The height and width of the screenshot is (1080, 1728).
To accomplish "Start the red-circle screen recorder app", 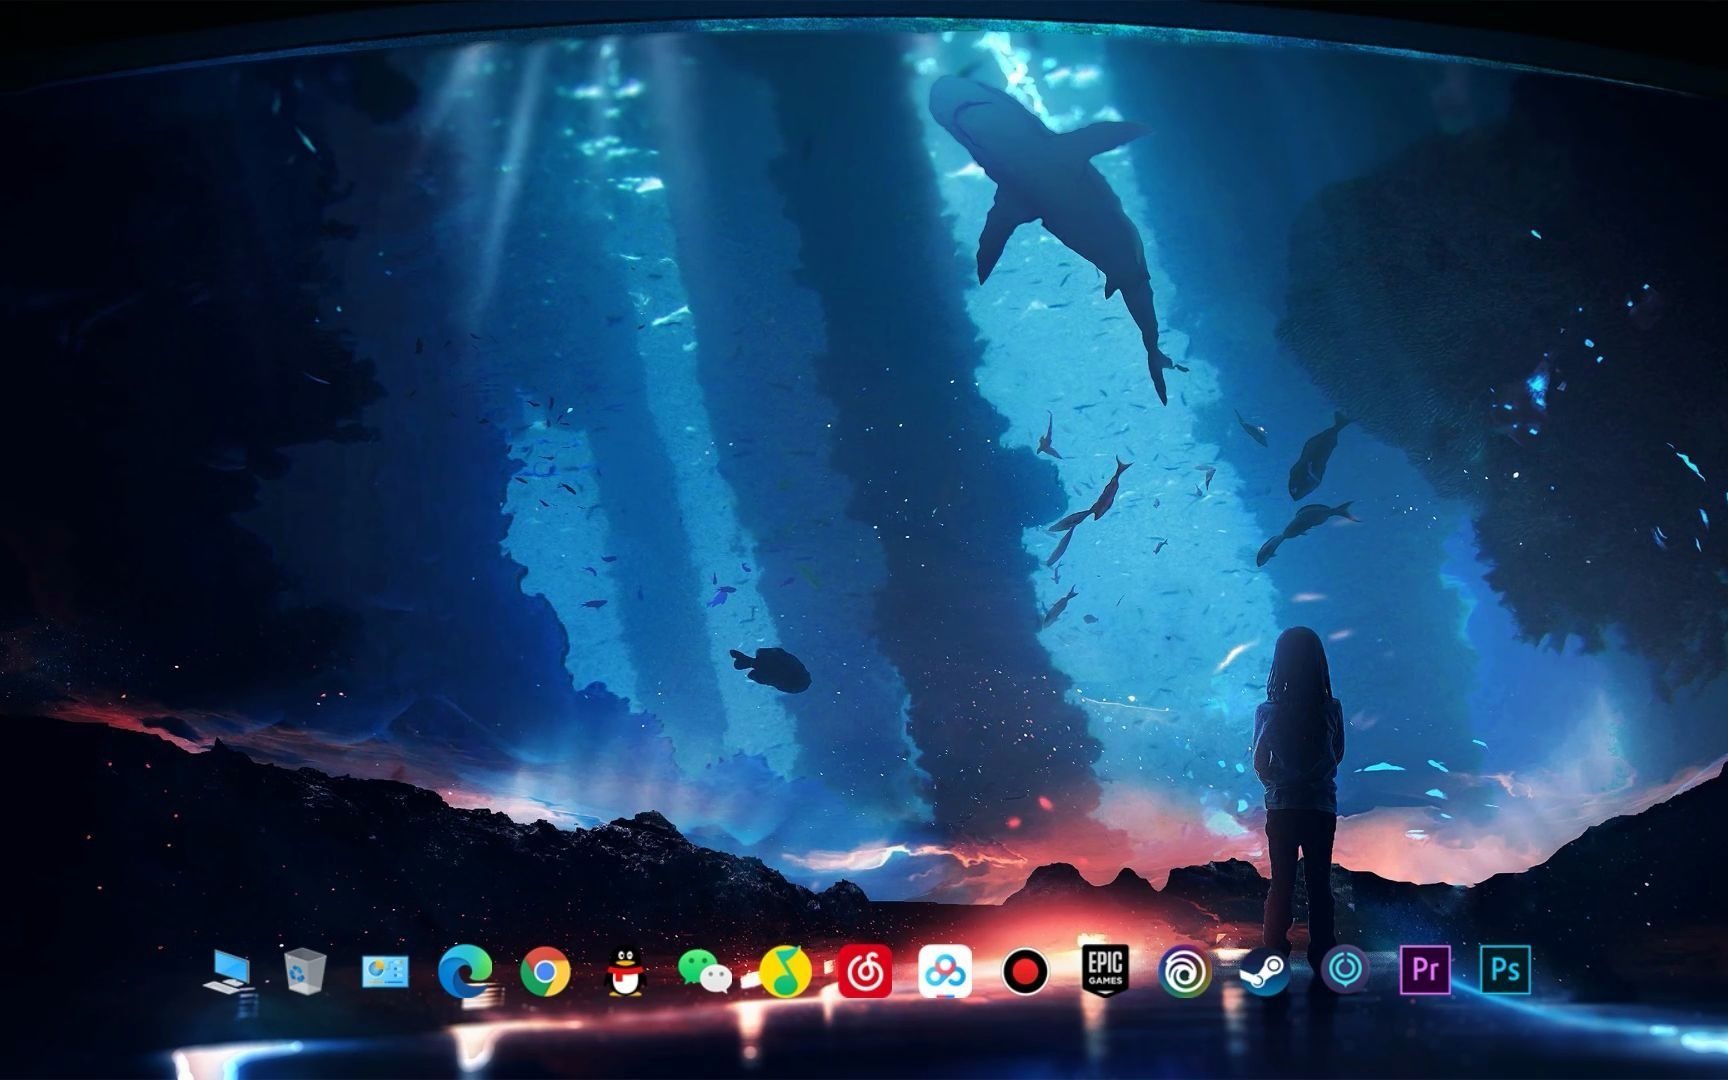I will click(1024, 971).
